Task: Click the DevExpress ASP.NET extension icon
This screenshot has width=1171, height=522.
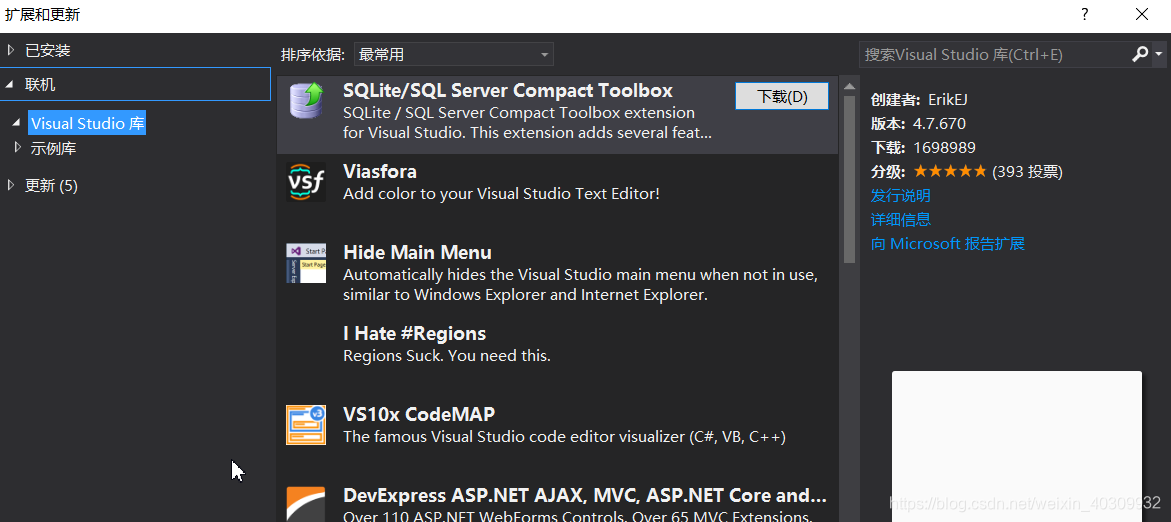Action: coord(306,504)
